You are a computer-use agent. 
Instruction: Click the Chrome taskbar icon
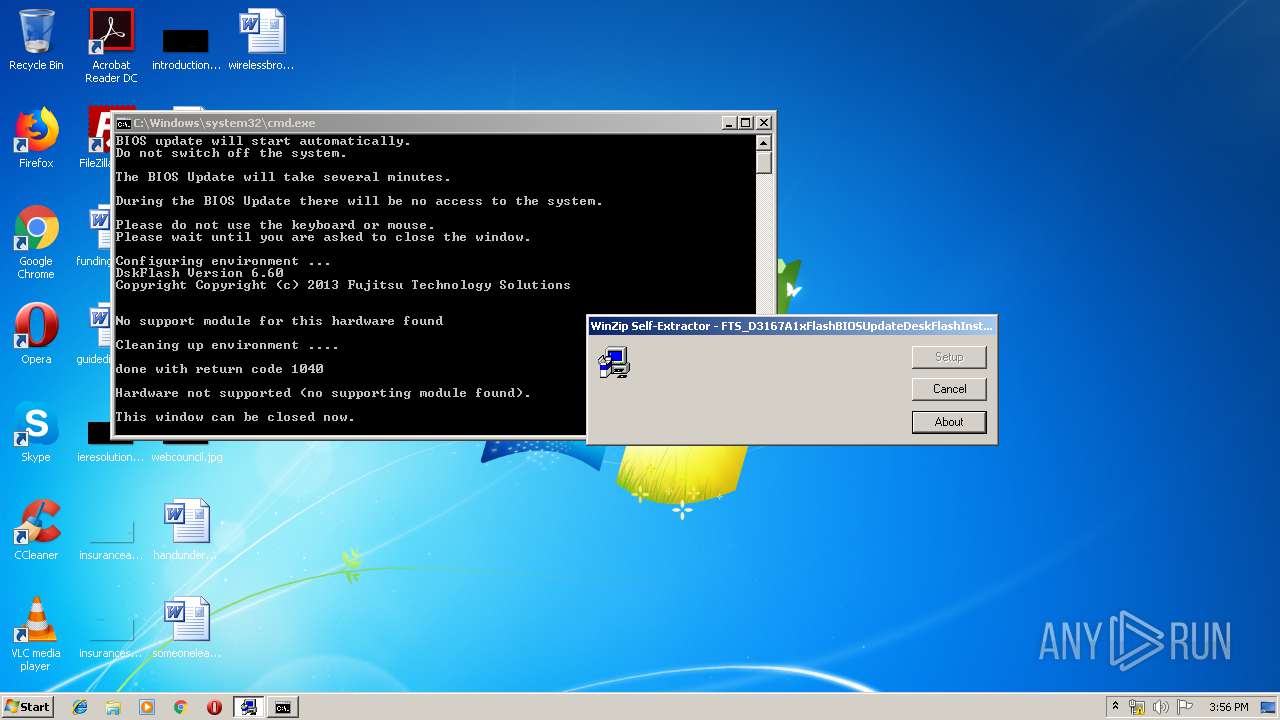[181, 707]
